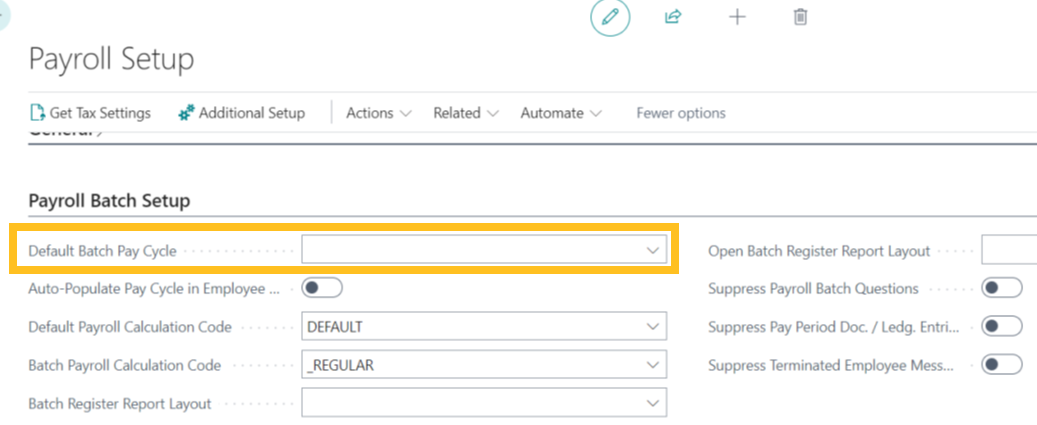Image resolution: width=1037 pixels, height=425 pixels.
Task: Open the Actions menu
Action: pos(378,113)
